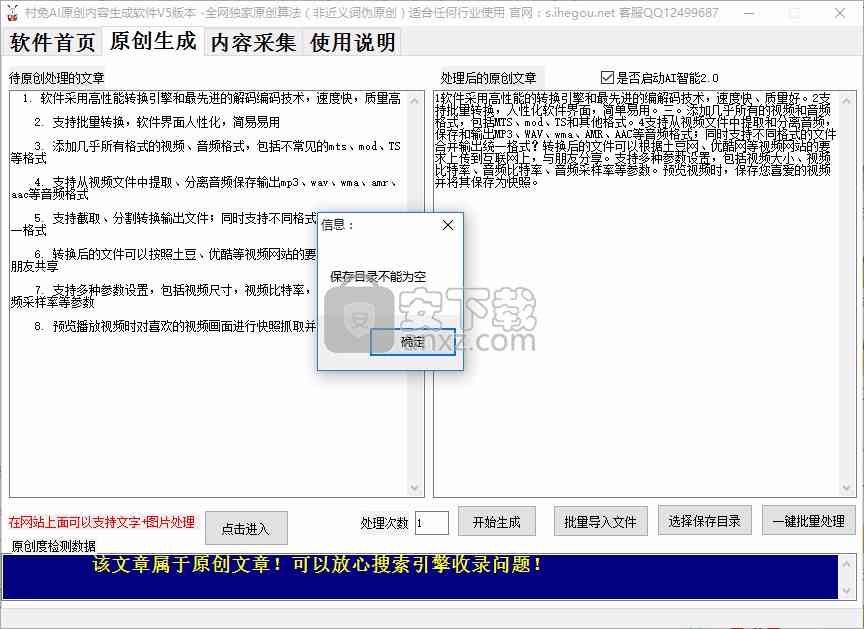
Task: Close the main application window
Action: coord(840,13)
